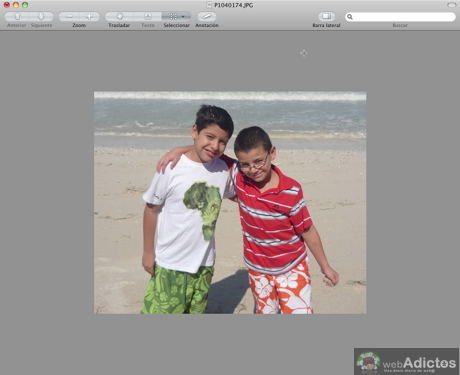Toggle toolbar visibility with the pill button
Viewport: 460px width, 375px height.
[x=451, y=5]
